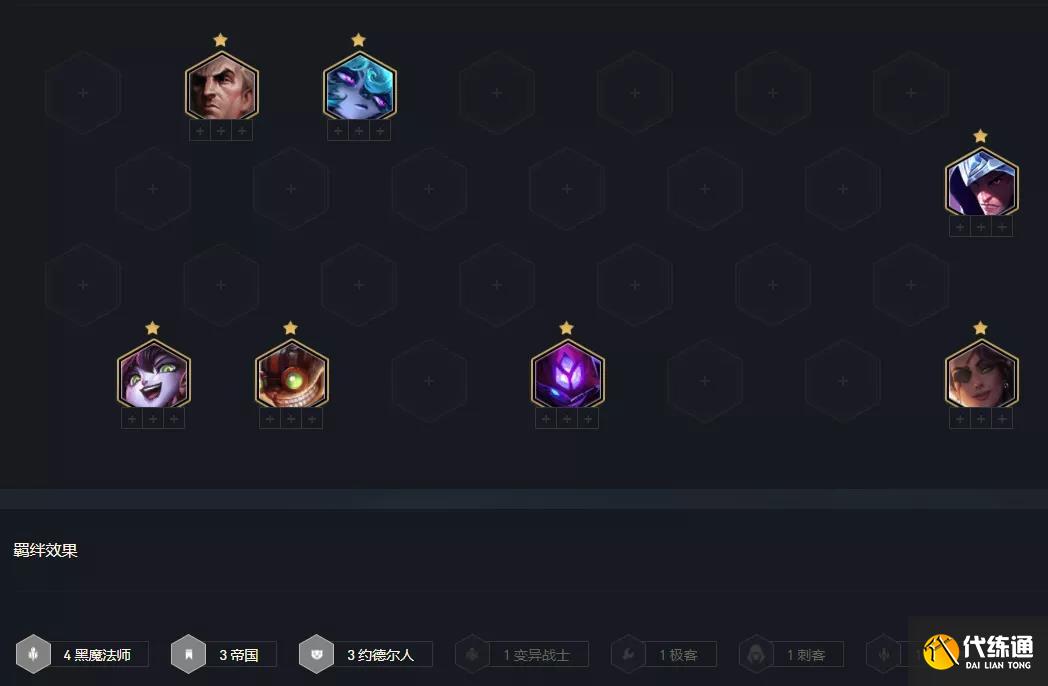Click the 帝国 trait hexagon icon
Image resolution: width=1048 pixels, height=686 pixels.
point(188,654)
